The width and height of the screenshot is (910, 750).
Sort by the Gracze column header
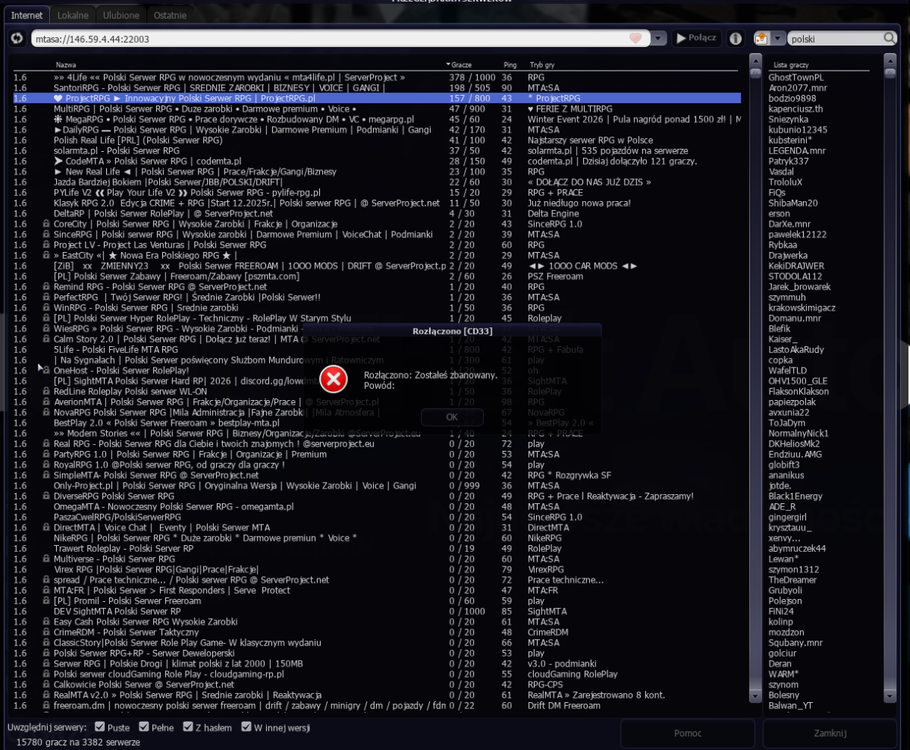click(x=459, y=65)
